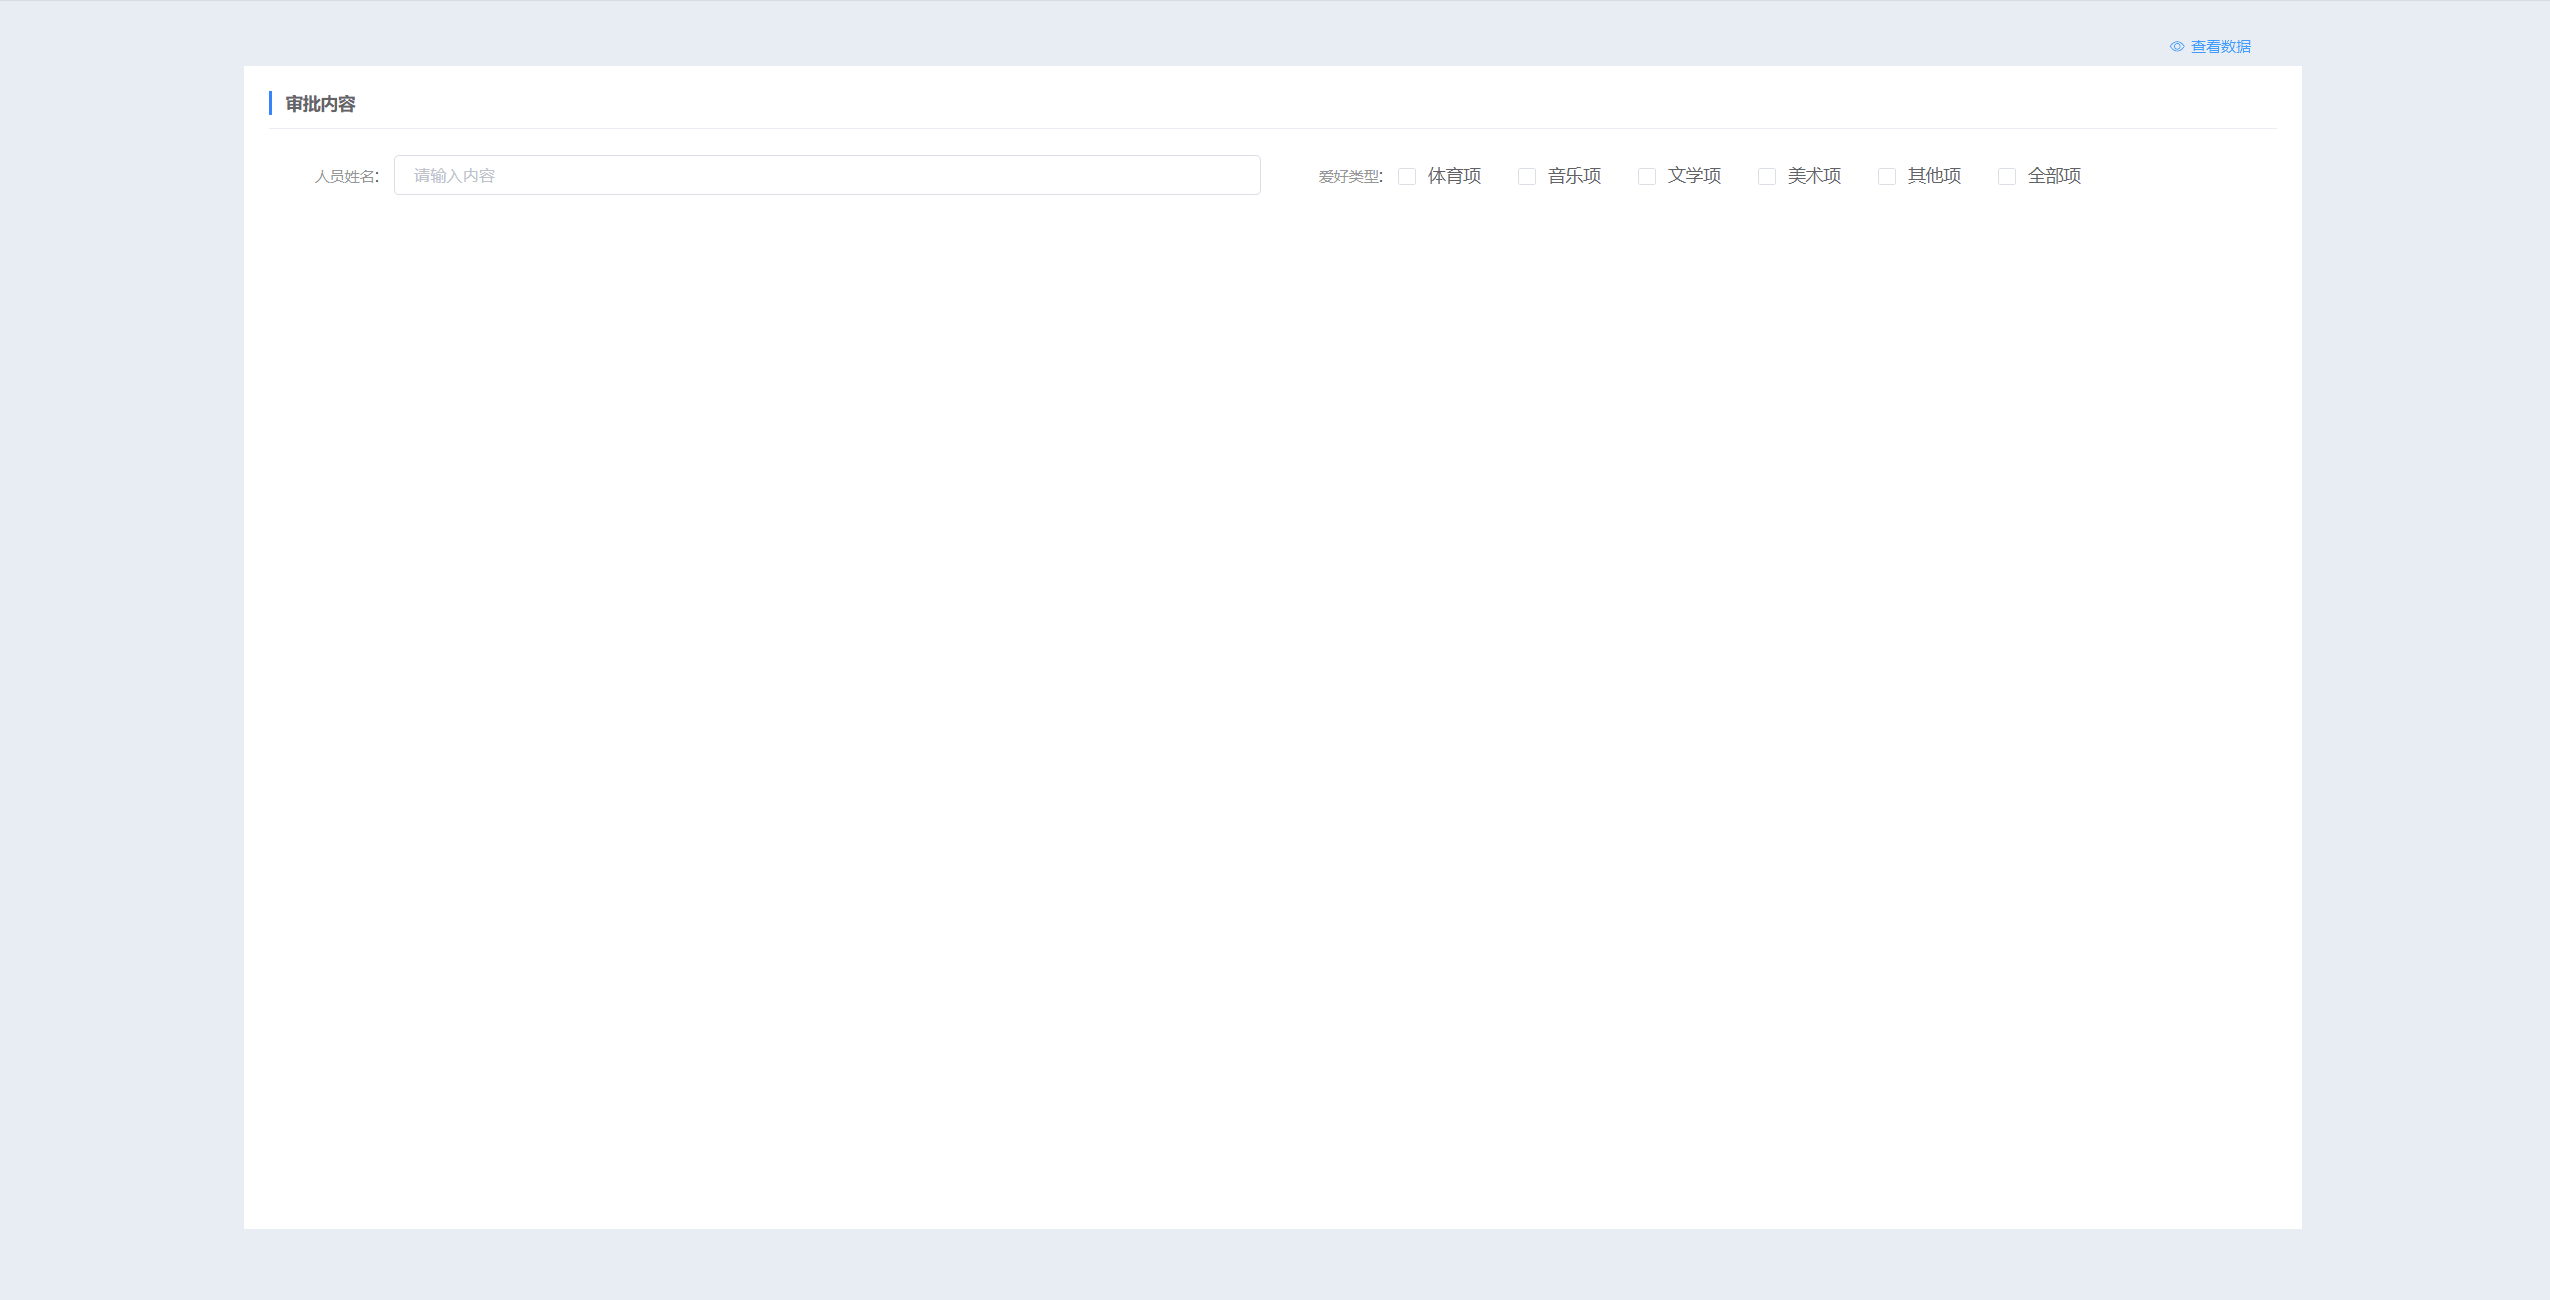Viewport: 2550px width, 1300px height.
Task: Click the empty white panel below the form
Action: 1270,700
